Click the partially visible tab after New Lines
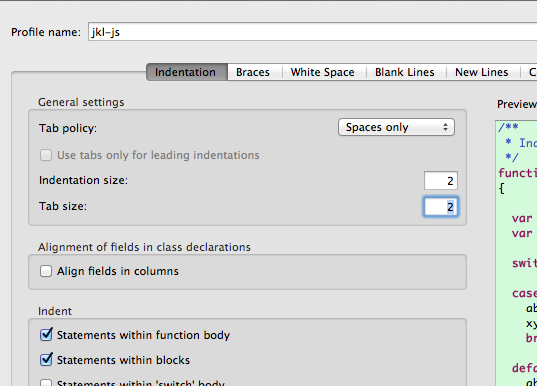 coord(529,72)
